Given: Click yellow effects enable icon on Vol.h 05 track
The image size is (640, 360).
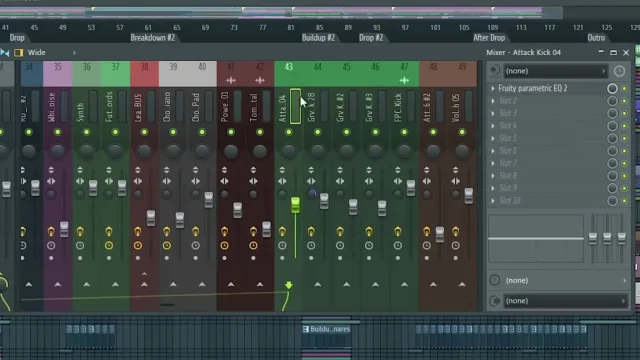Looking at the screenshot, I should 456,232.
